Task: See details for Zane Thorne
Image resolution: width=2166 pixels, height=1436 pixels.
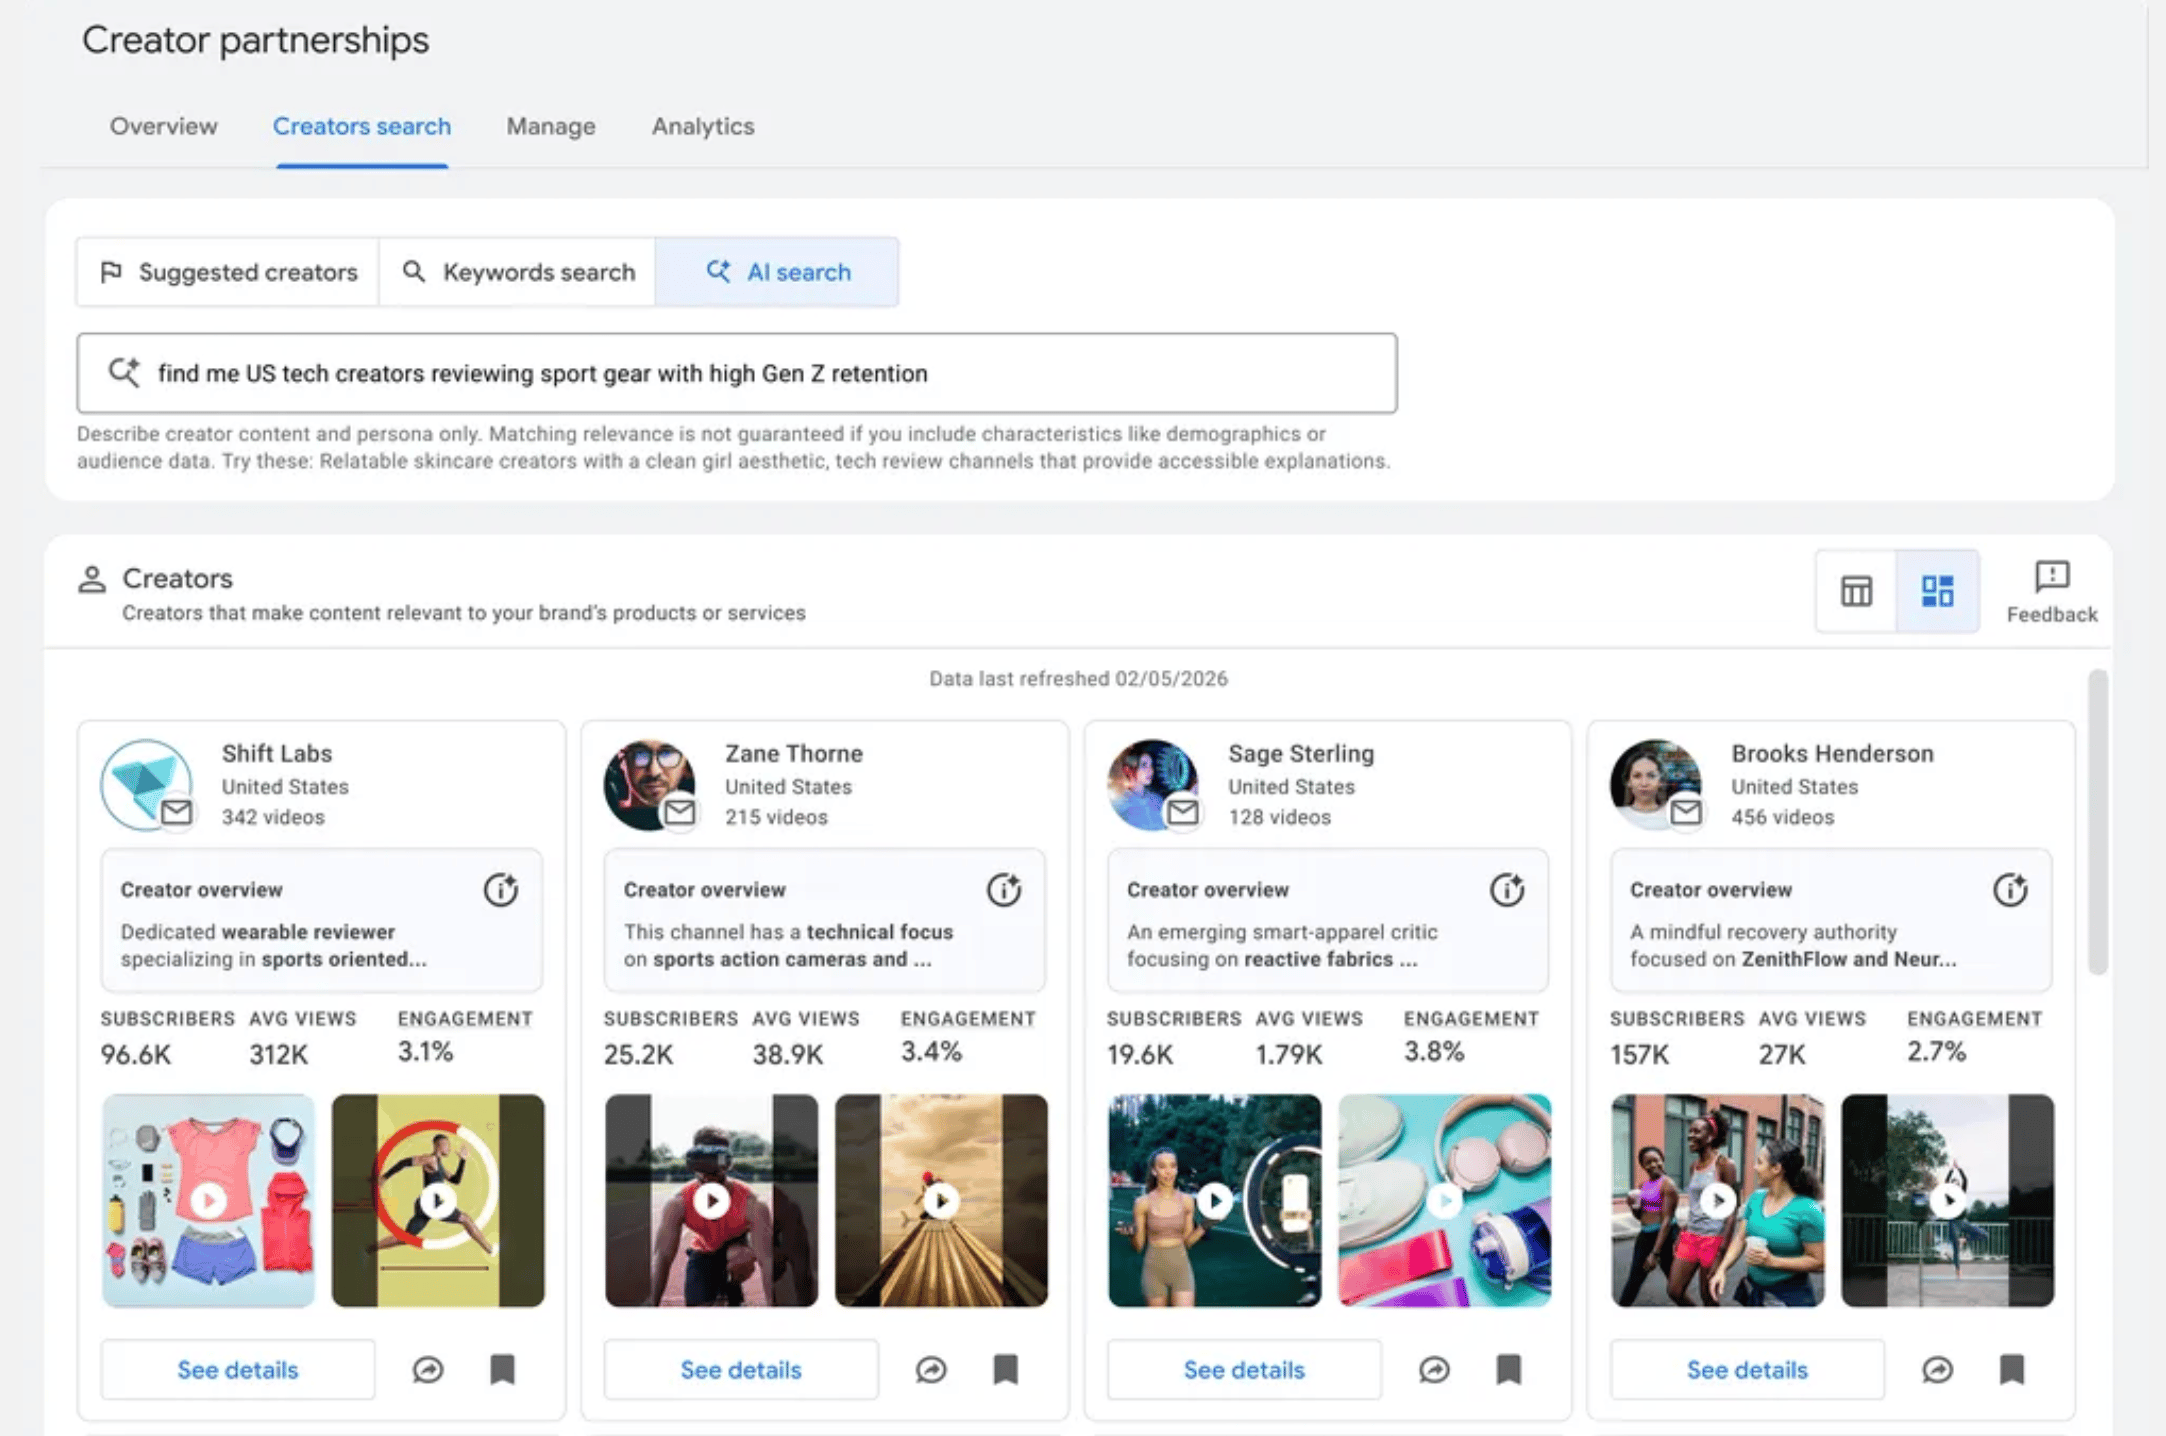Action: pos(741,1369)
